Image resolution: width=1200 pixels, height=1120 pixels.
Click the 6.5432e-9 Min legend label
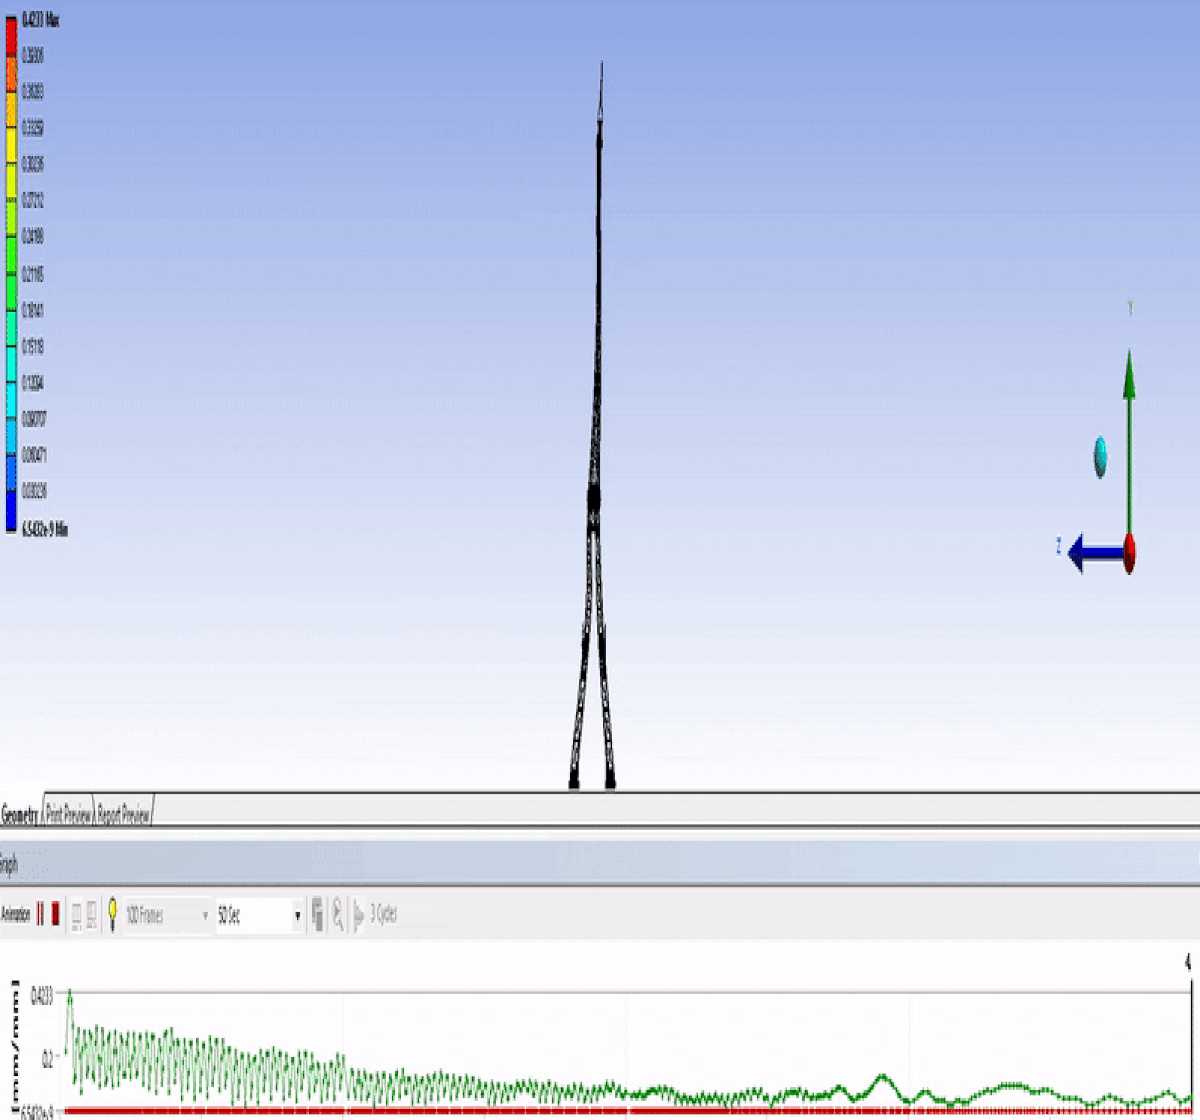pyautogui.click(x=45, y=528)
